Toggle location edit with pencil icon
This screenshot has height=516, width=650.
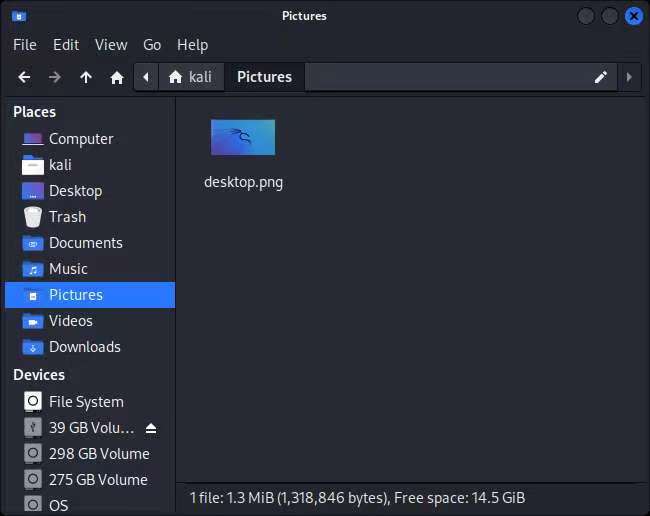coord(601,77)
